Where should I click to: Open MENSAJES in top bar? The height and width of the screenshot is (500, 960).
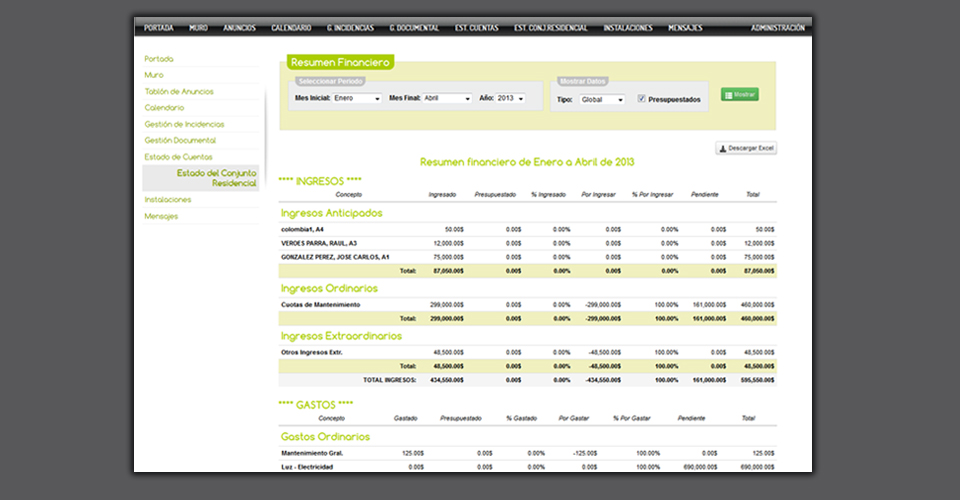(686, 28)
